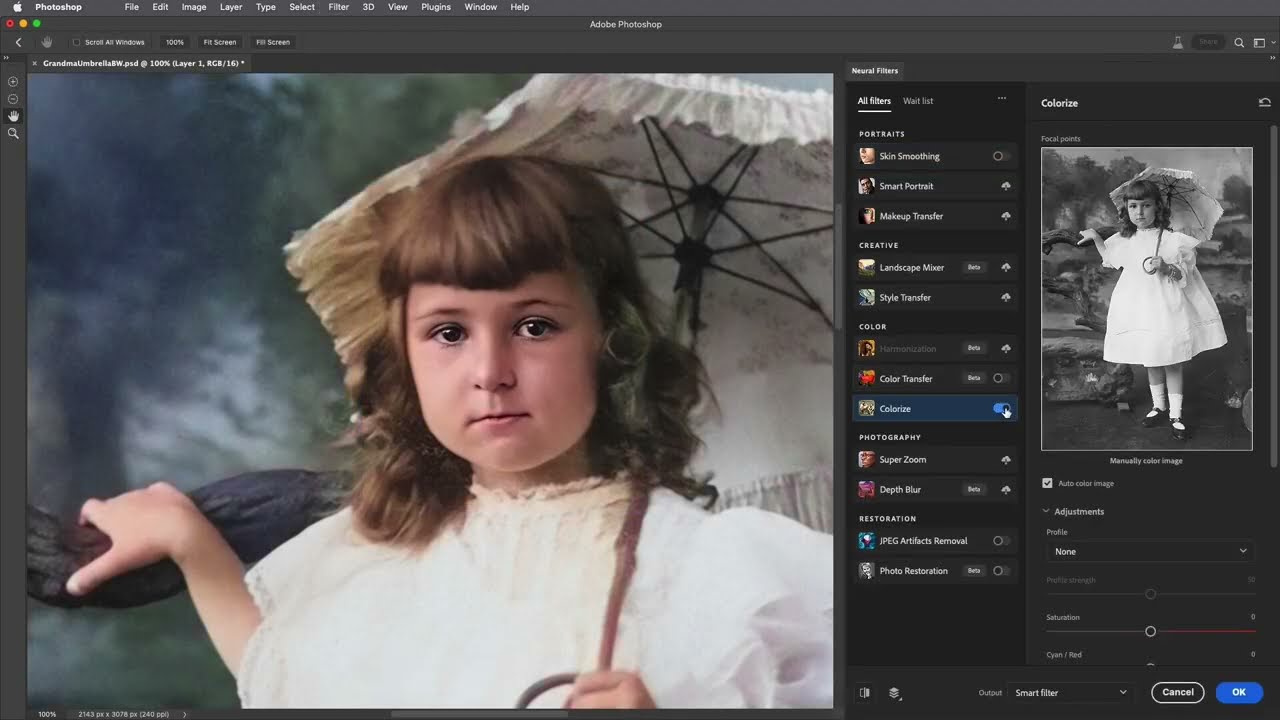Click the reset Colorize parameters icon
This screenshot has height=720, width=1280.
point(1264,103)
